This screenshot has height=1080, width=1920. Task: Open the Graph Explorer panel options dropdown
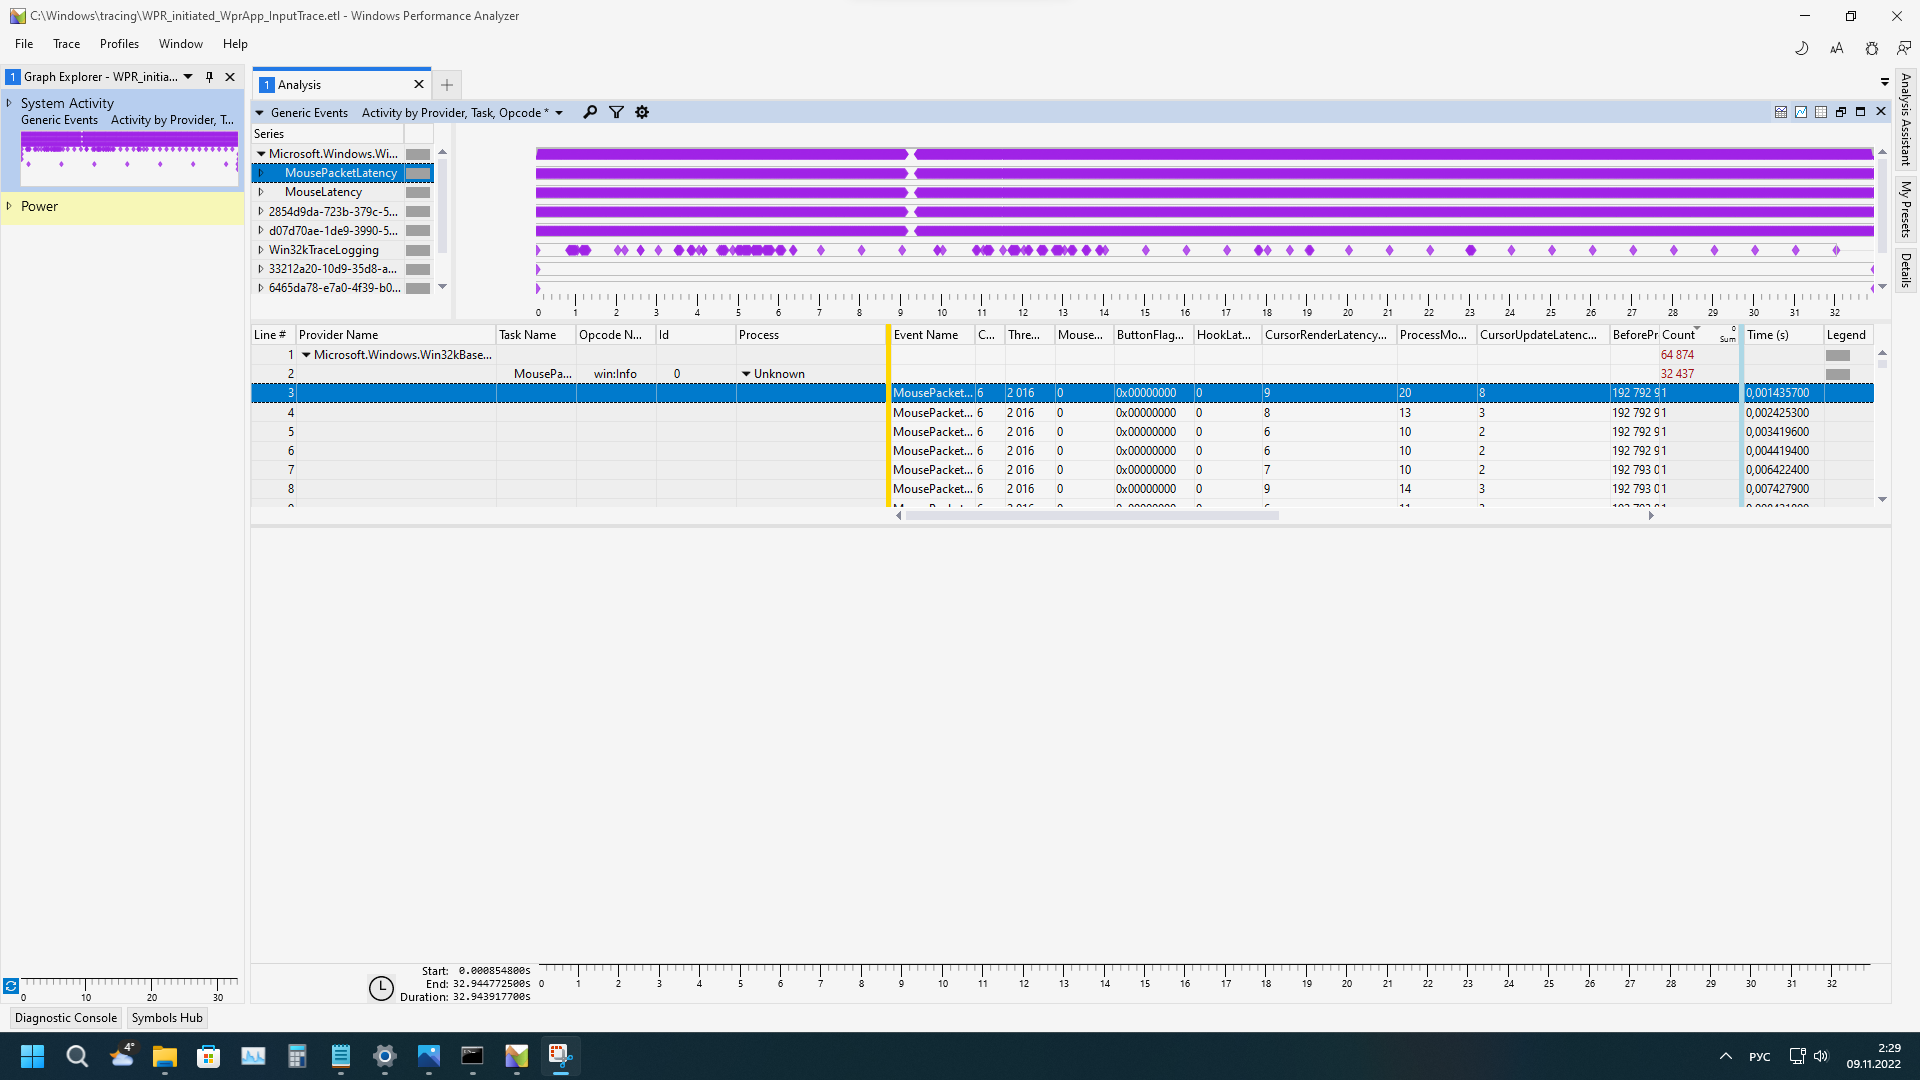coord(188,77)
